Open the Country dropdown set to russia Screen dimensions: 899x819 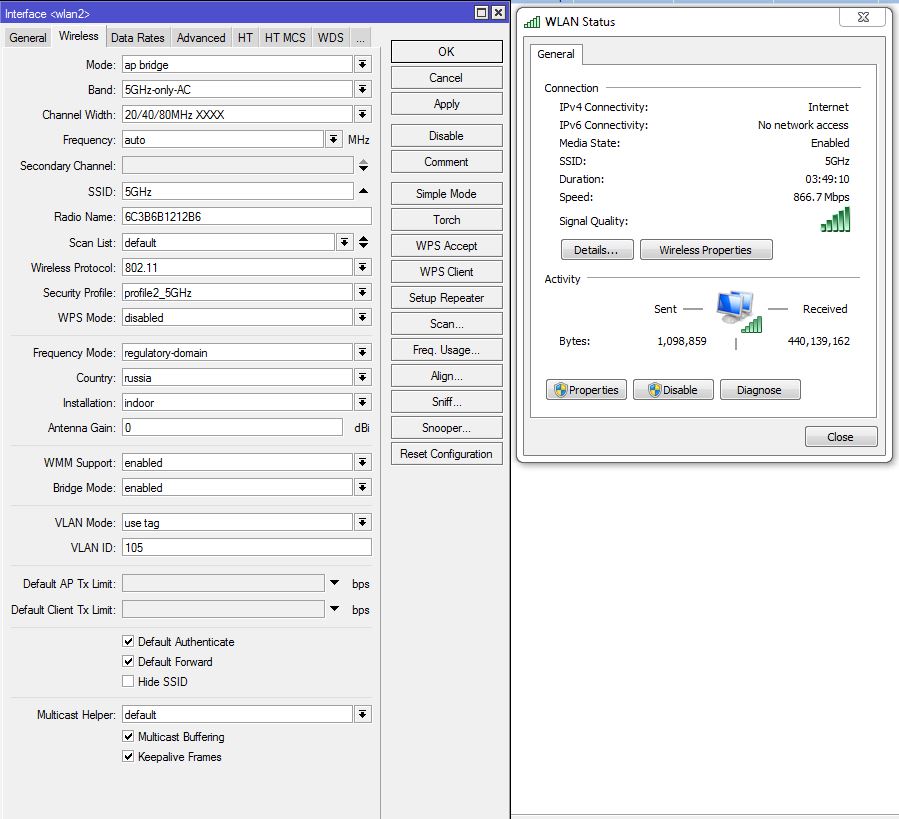pyautogui.click(x=362, y=378)
